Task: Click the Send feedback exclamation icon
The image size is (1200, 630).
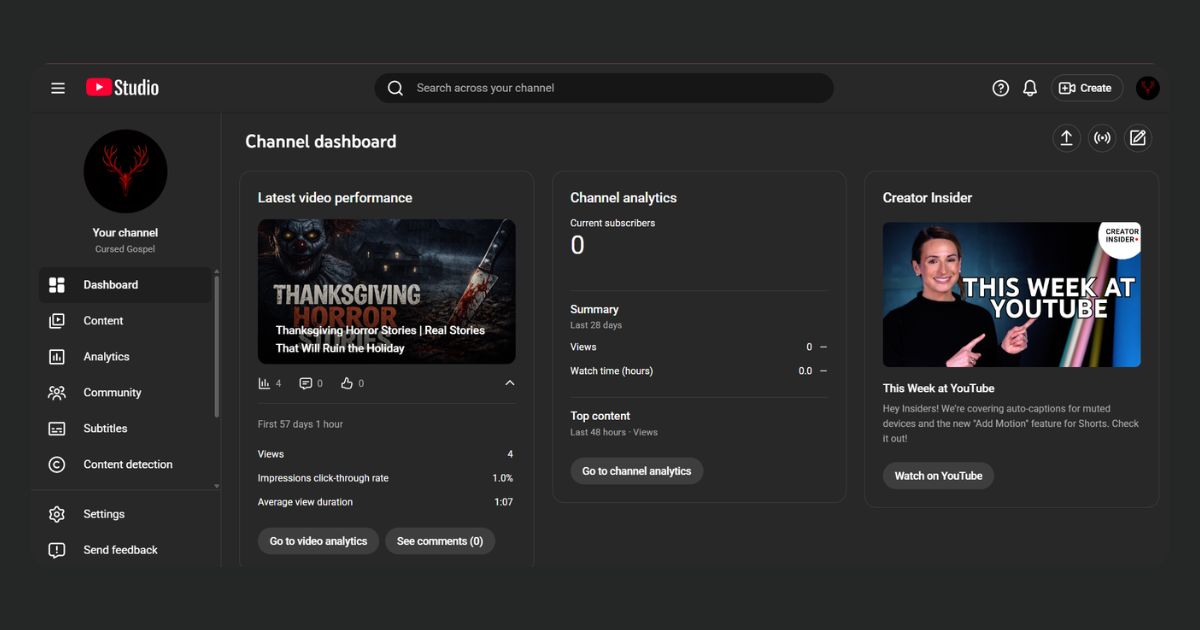Action: point(57,550)
